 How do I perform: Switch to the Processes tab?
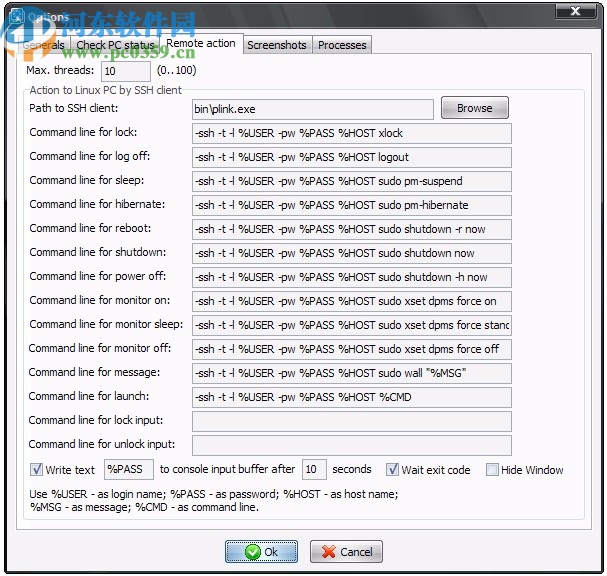pos(342,45)
